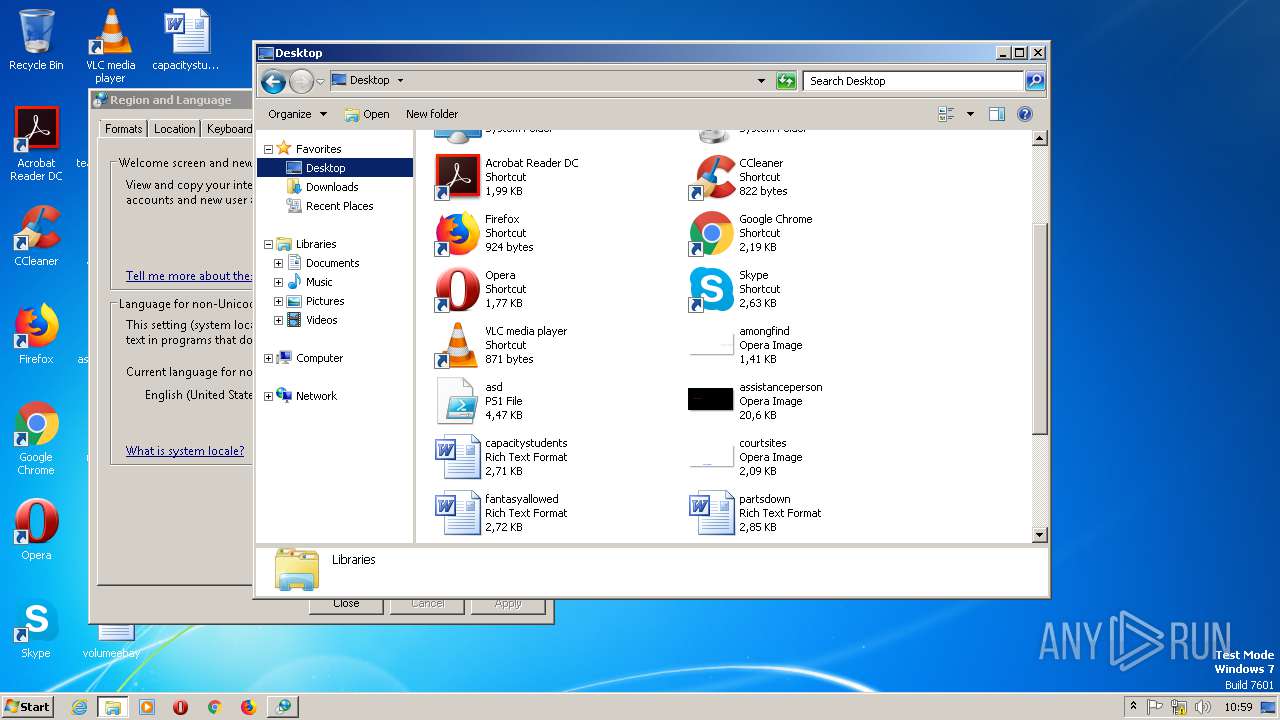This screenshot has height=720, width=1280.
Task: Click the search magnifier icon
Action: pyautogui.click(x=1035, y=81)
